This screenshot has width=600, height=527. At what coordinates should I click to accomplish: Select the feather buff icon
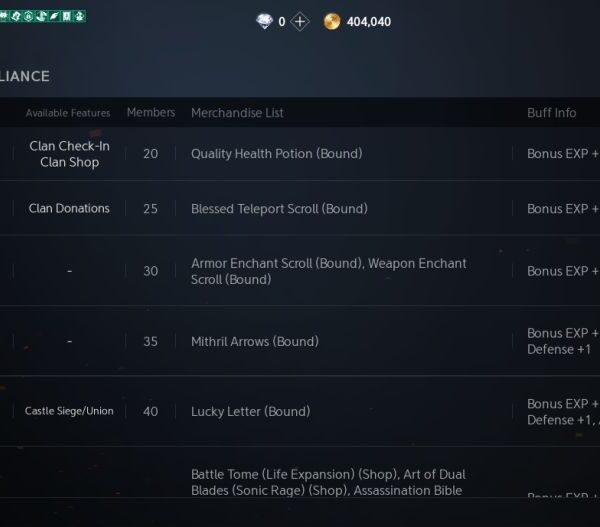[x=53, y=16]
